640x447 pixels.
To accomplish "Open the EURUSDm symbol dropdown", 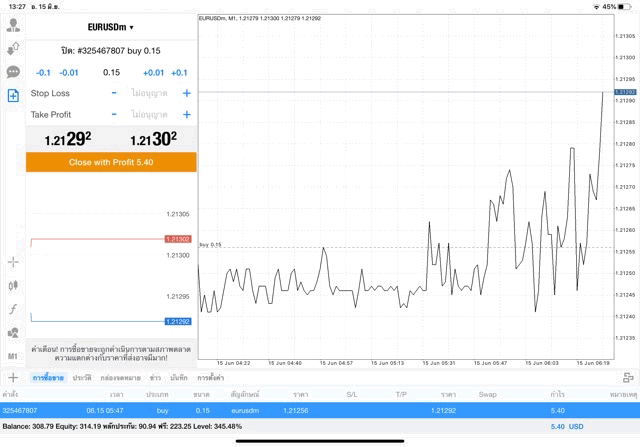I will [x=111, y=27].
